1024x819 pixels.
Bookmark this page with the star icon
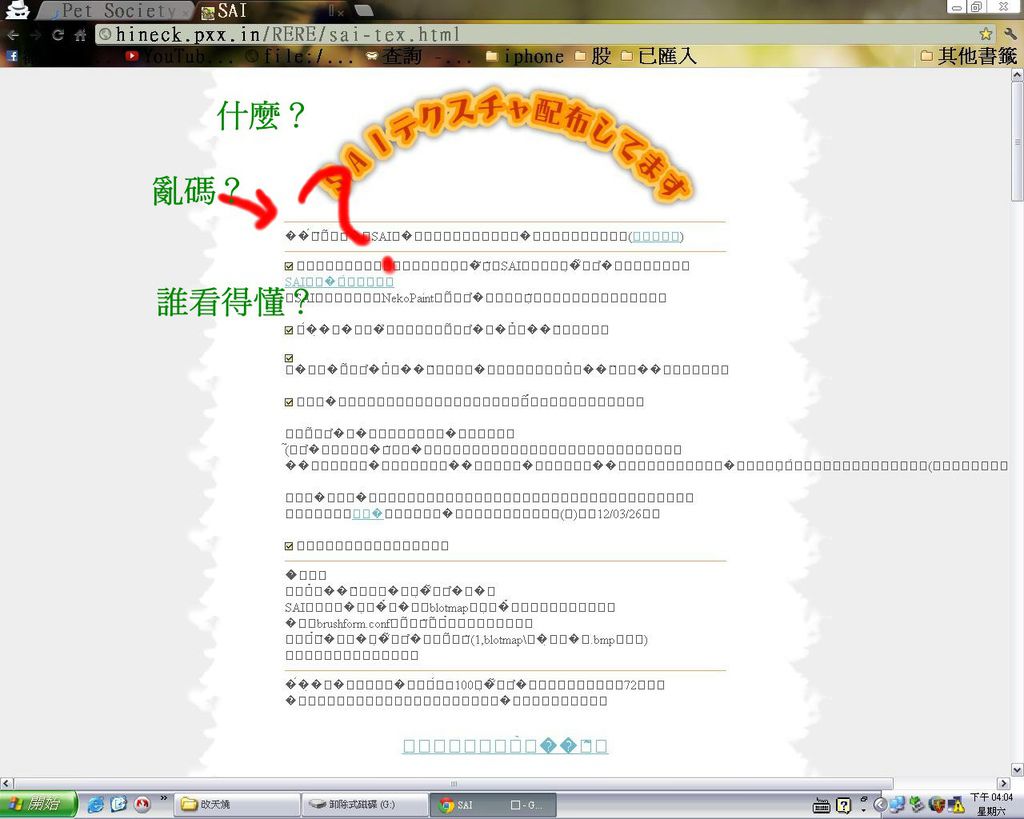coord(985,33)
